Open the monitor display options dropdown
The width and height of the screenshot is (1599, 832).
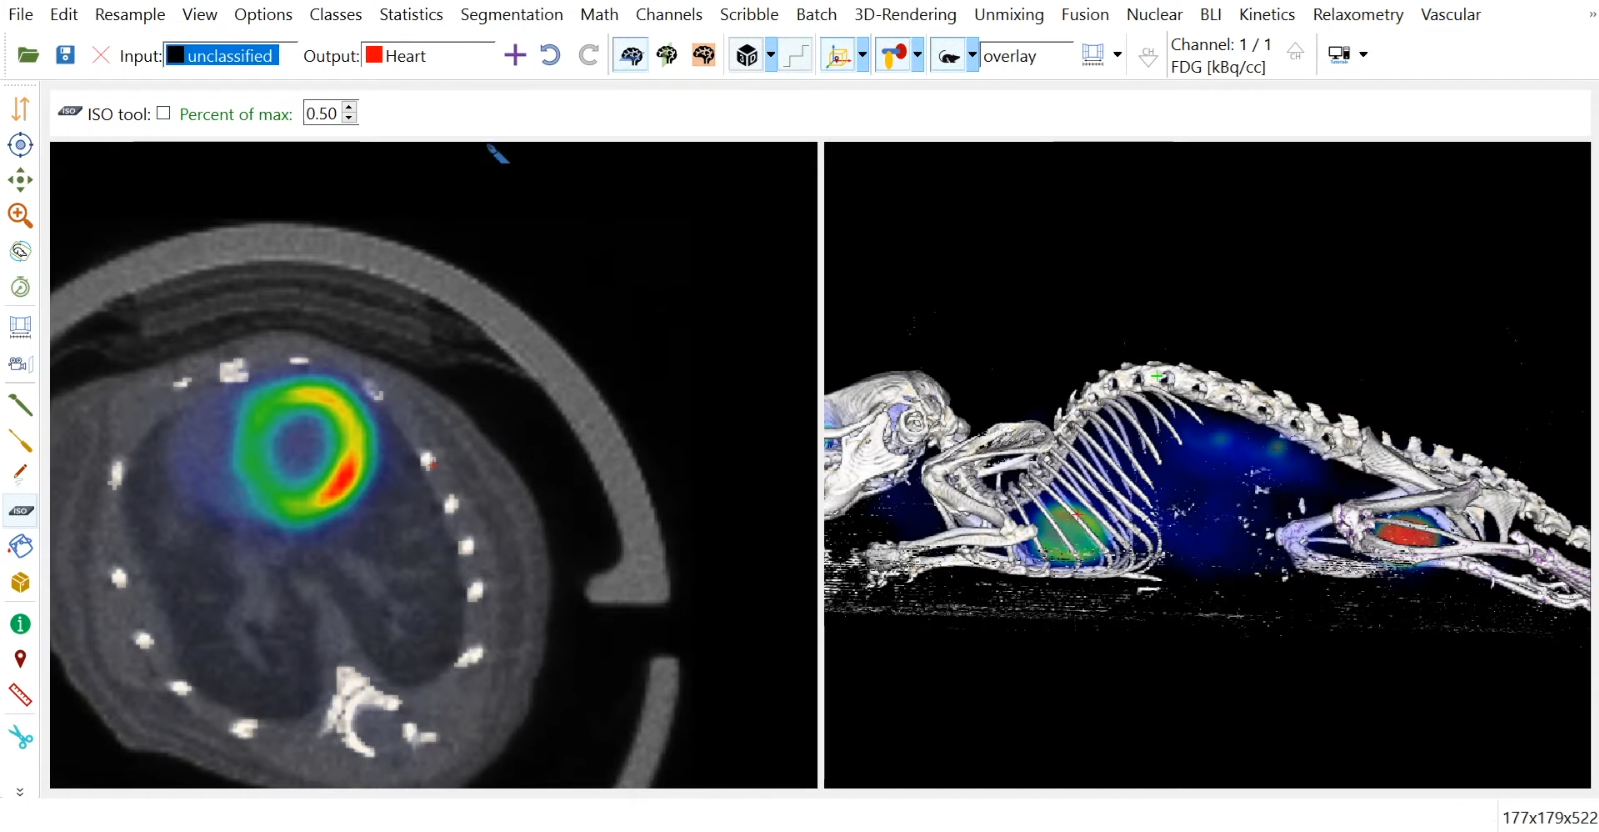1364,55
